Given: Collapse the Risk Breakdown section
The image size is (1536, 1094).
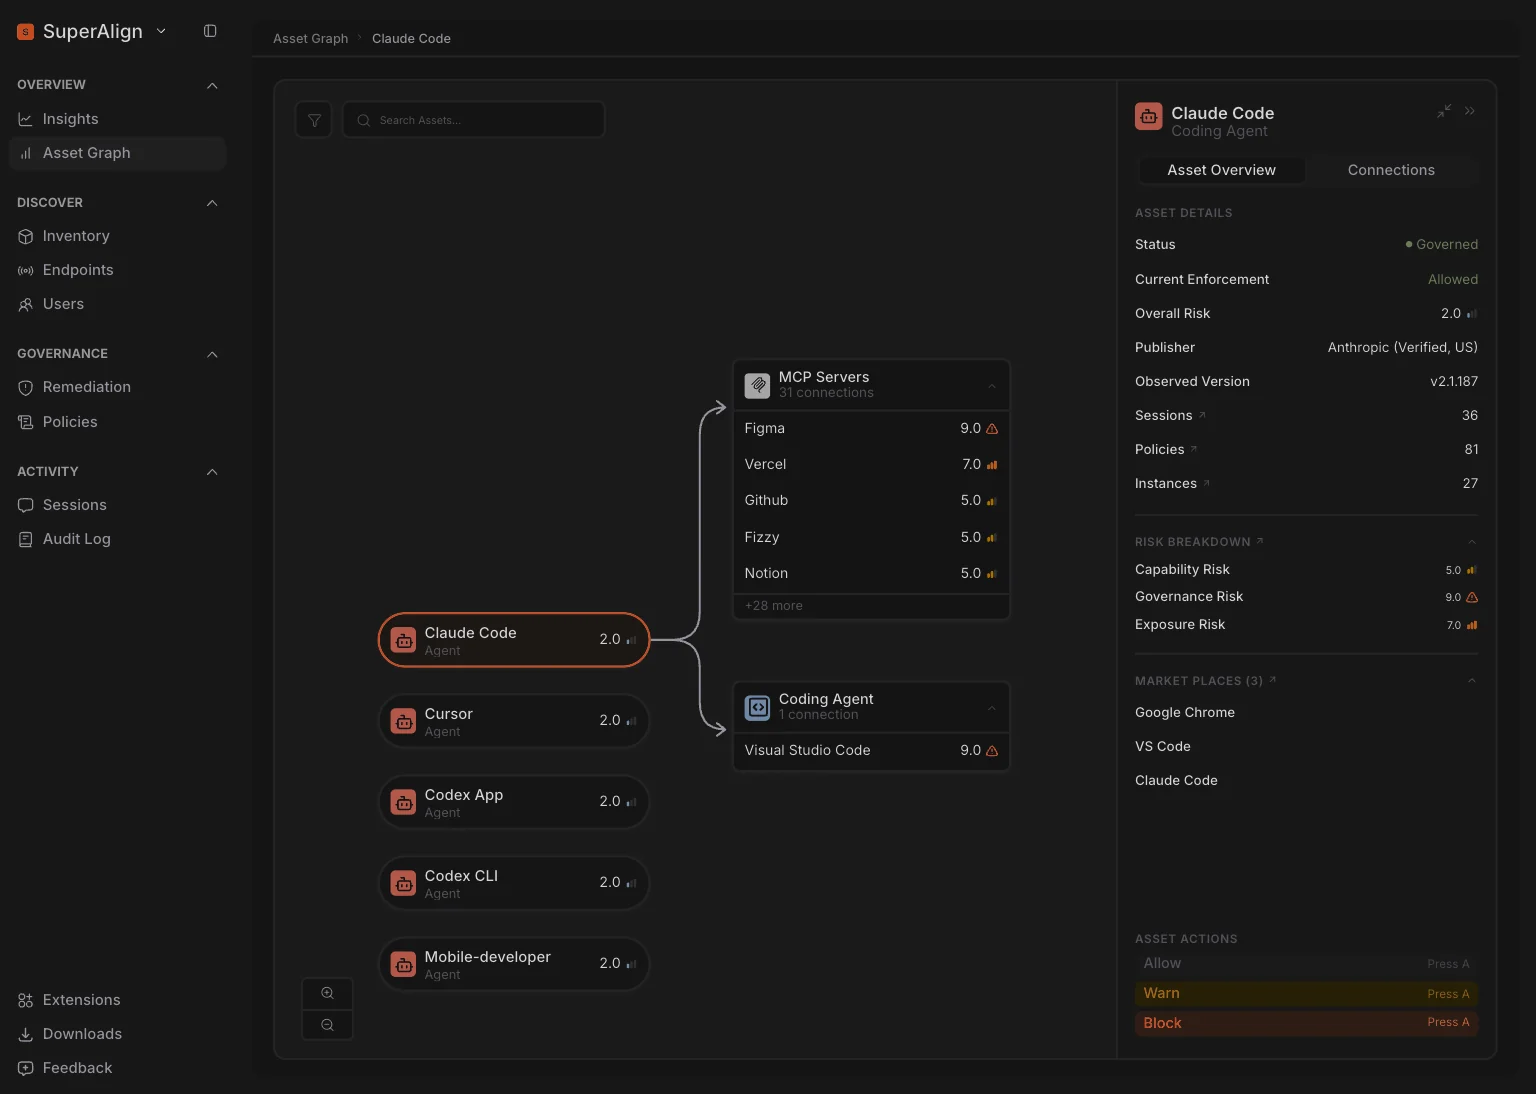Looking at the screenshot, I should (x=1472, y=542).
